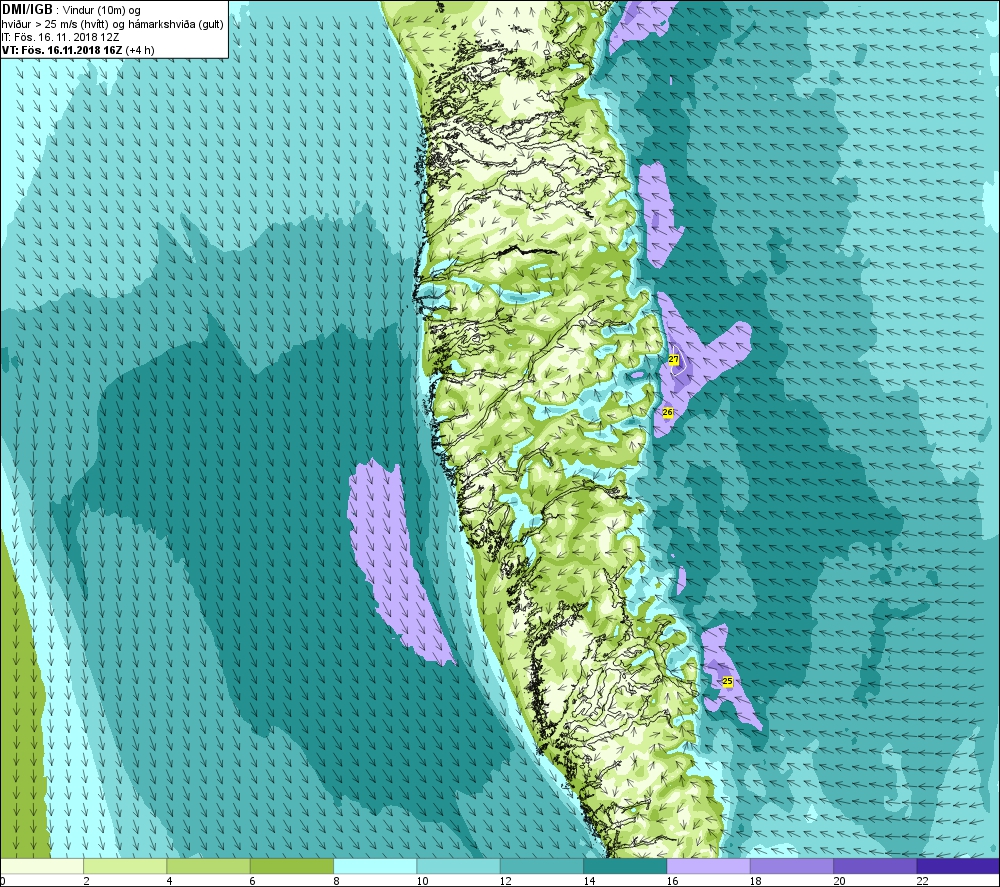Click the scale number 4

pyautogui.click(x=170, y=881)
